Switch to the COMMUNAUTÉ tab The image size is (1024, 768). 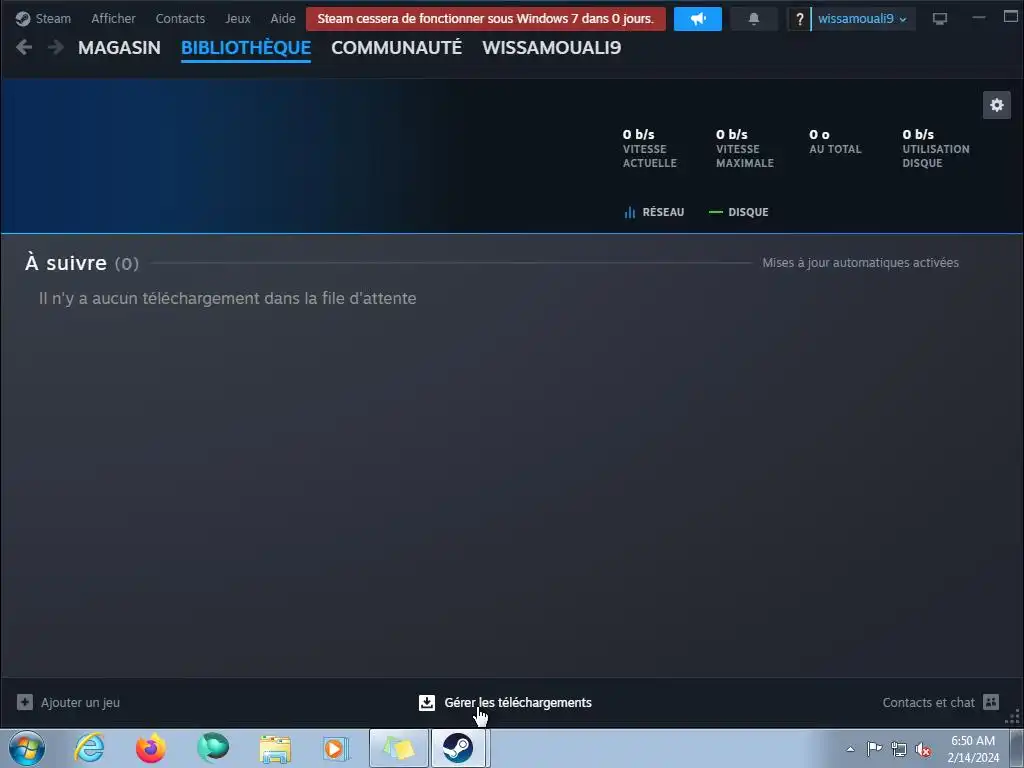pyautogui.click(x=396, y=48)
